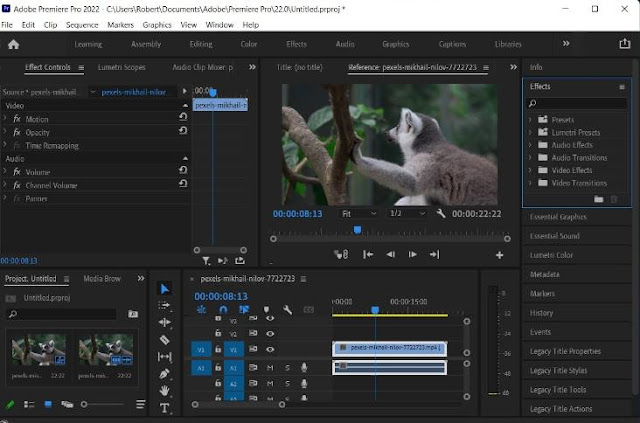The height and width of the screenshot is (423, 640).
Task: Open the 1/2 playback resolution dropdown
Action: tap(407, 214)
